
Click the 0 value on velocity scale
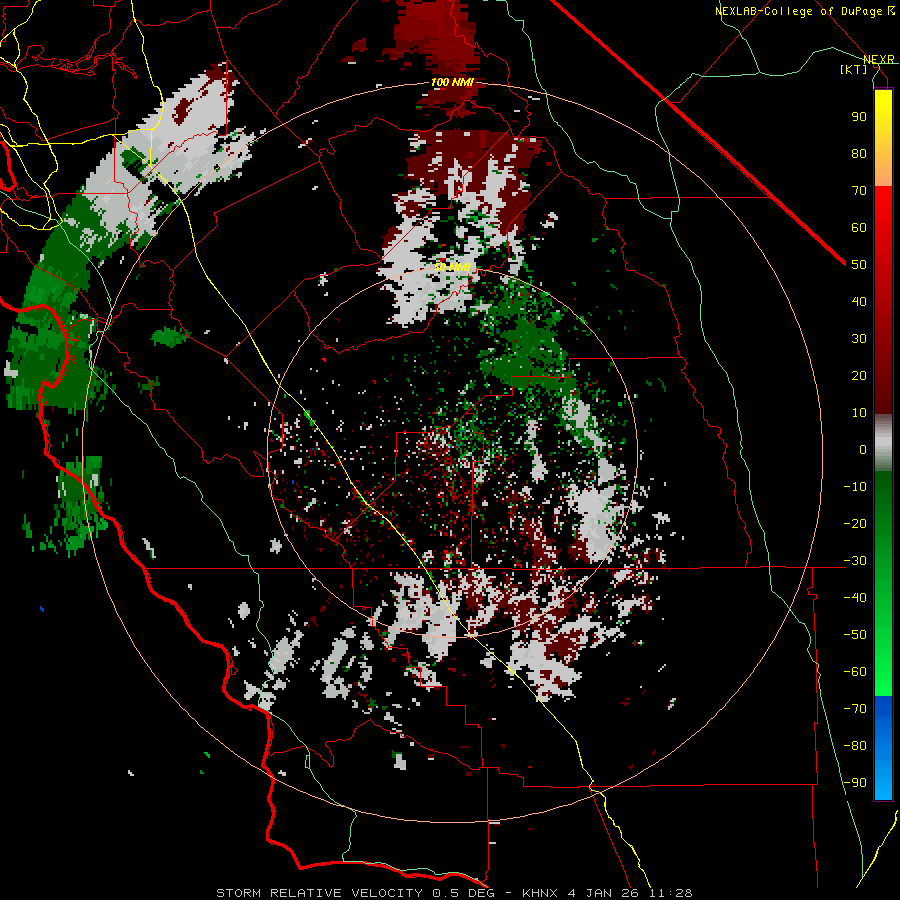click(863, 450)
